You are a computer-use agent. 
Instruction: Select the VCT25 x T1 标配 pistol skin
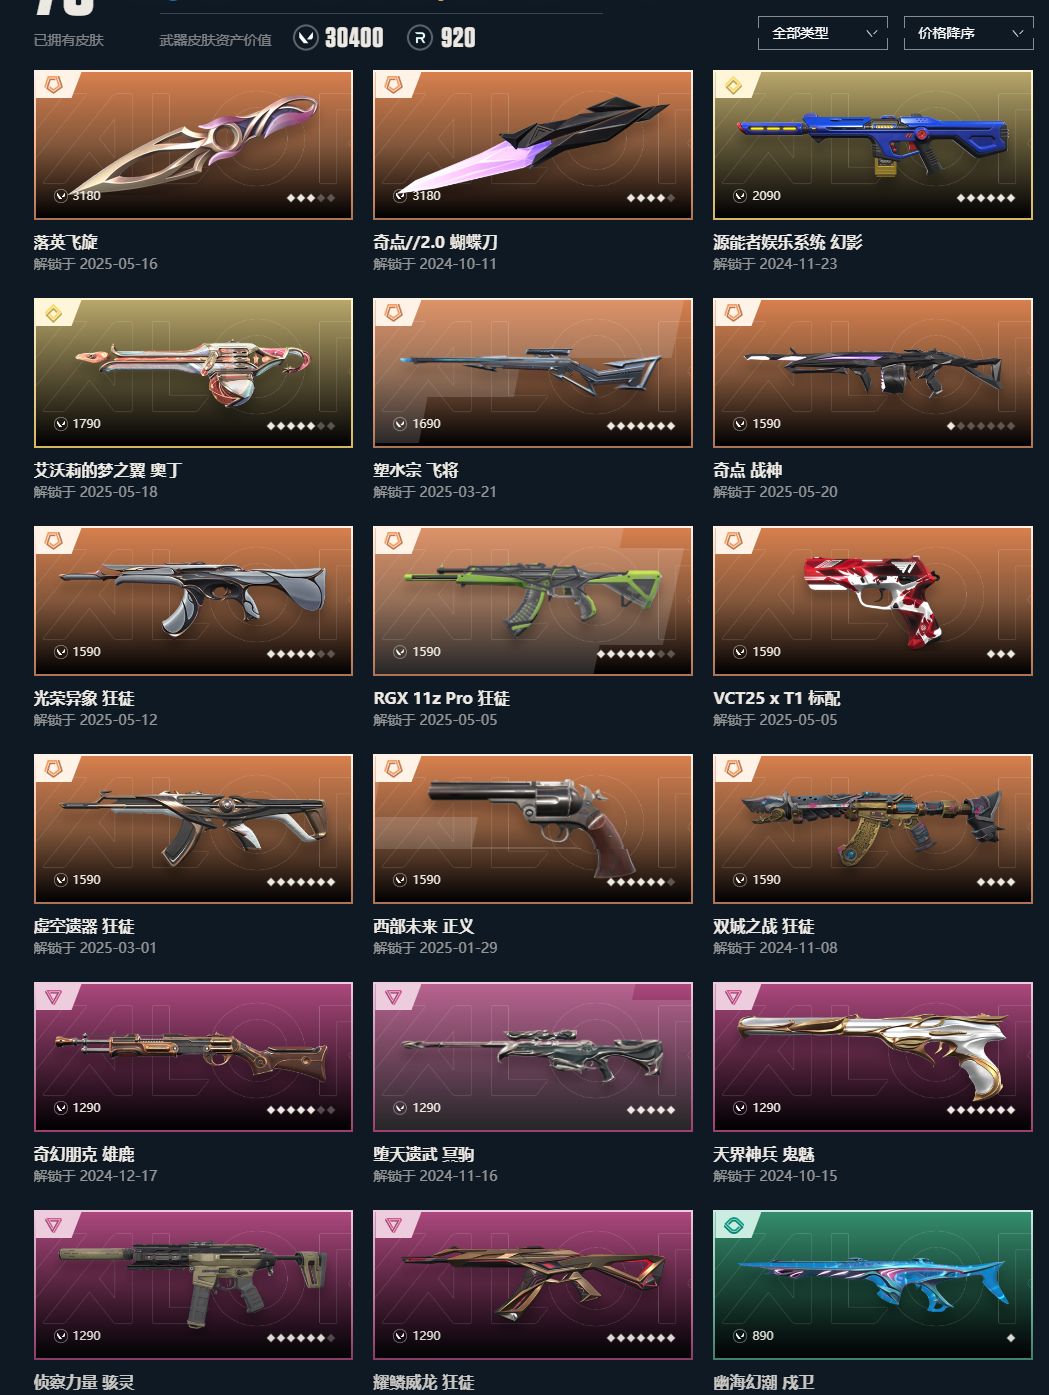click(873, 601)
